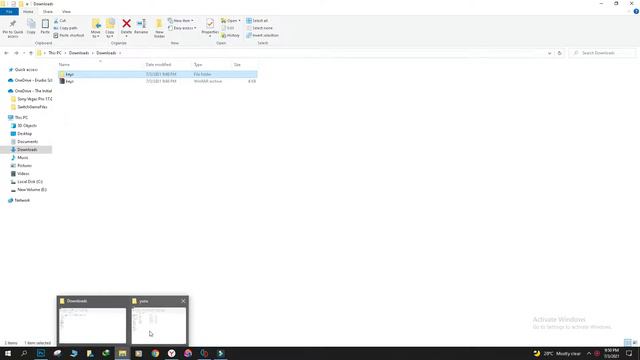The height and width of the screenshot is (360, 640).
Task: Click the red Delete icon
Action: pos(127,24)
